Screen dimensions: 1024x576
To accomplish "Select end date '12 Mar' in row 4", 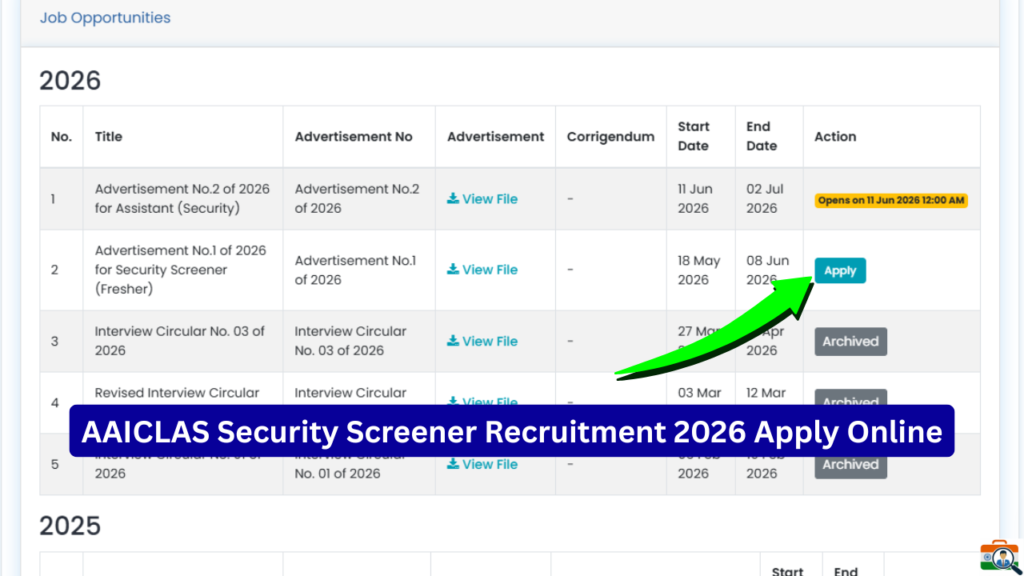I will point(765,392).
